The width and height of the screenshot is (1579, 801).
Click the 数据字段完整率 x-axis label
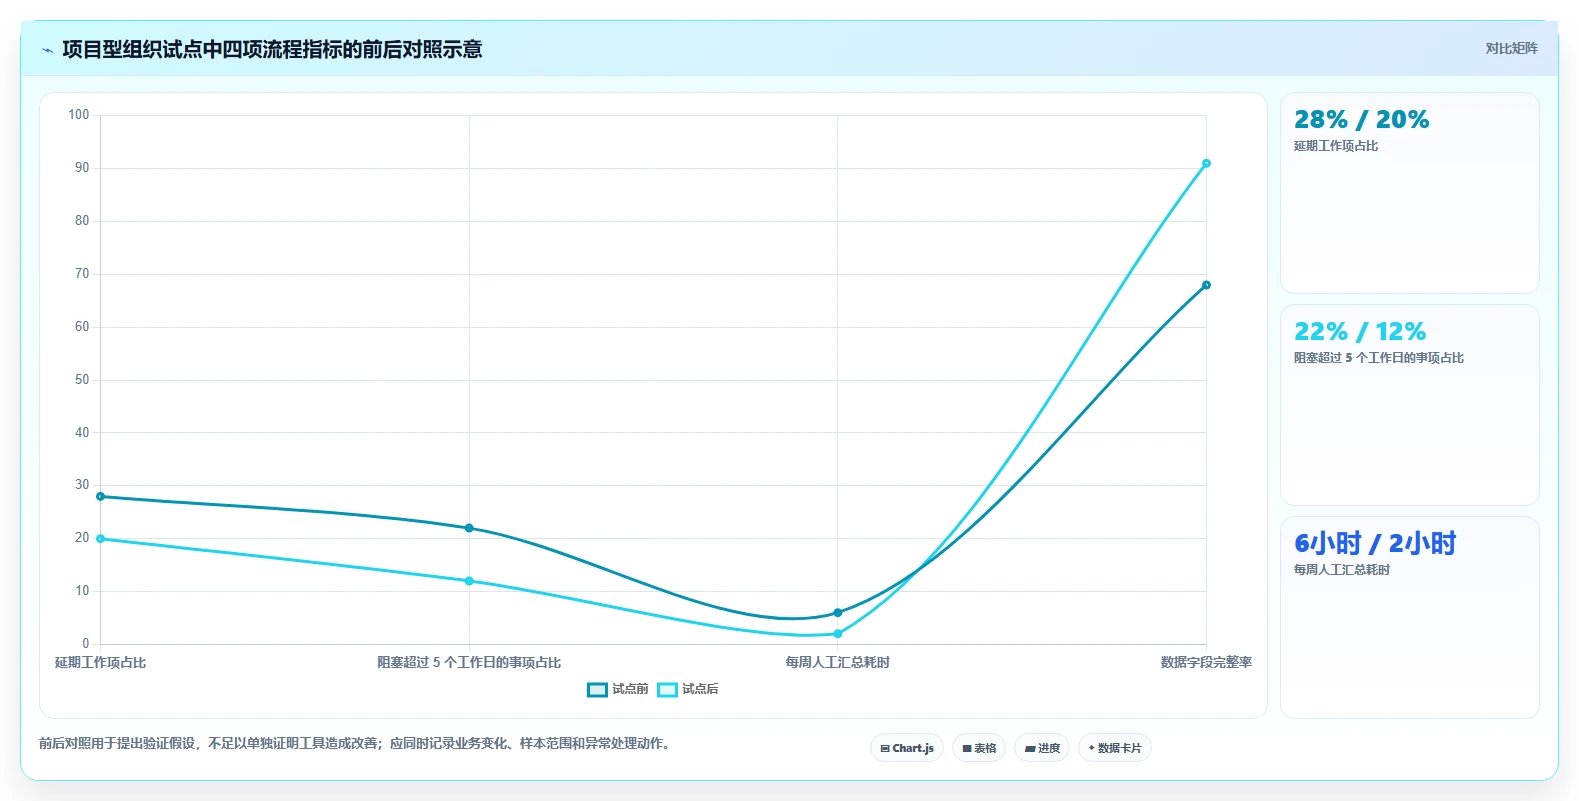pyautogui.click(x=1206, y=662)
